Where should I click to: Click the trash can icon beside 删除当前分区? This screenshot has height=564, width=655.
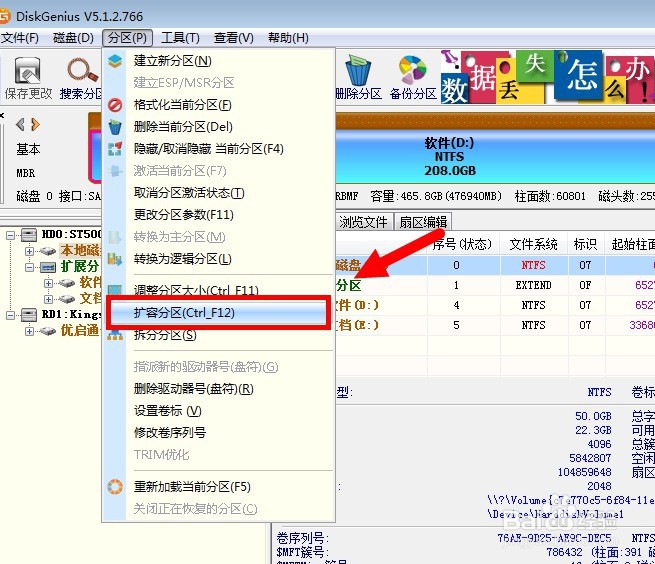(x=115, y=127)
